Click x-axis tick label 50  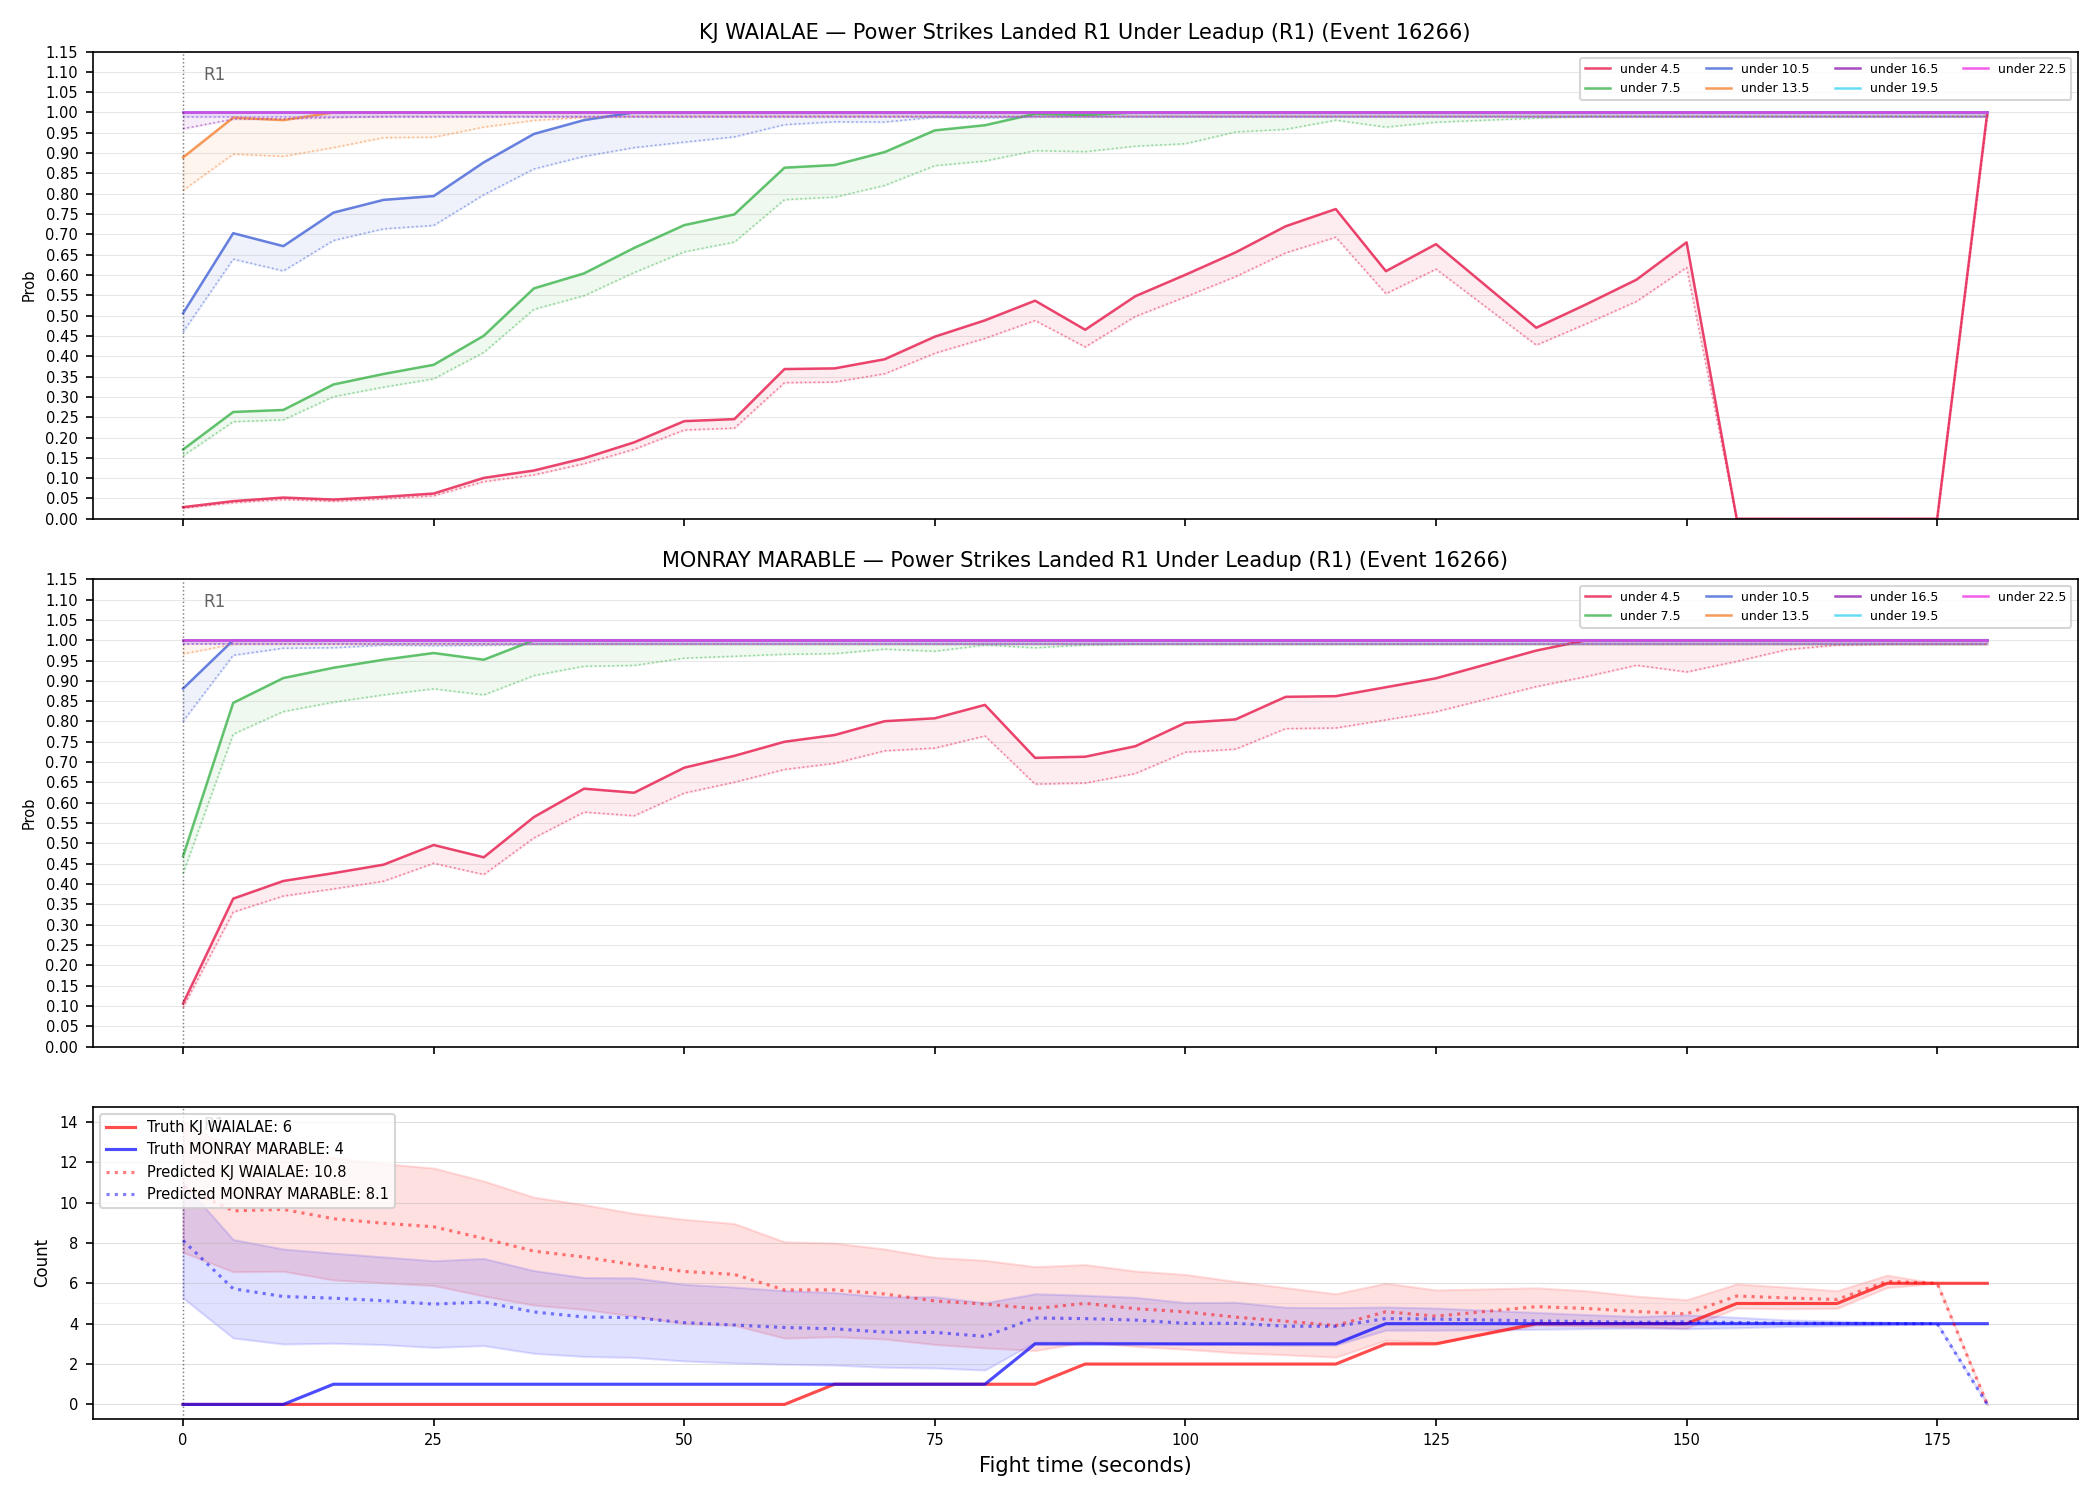(x=683, y=1440)
